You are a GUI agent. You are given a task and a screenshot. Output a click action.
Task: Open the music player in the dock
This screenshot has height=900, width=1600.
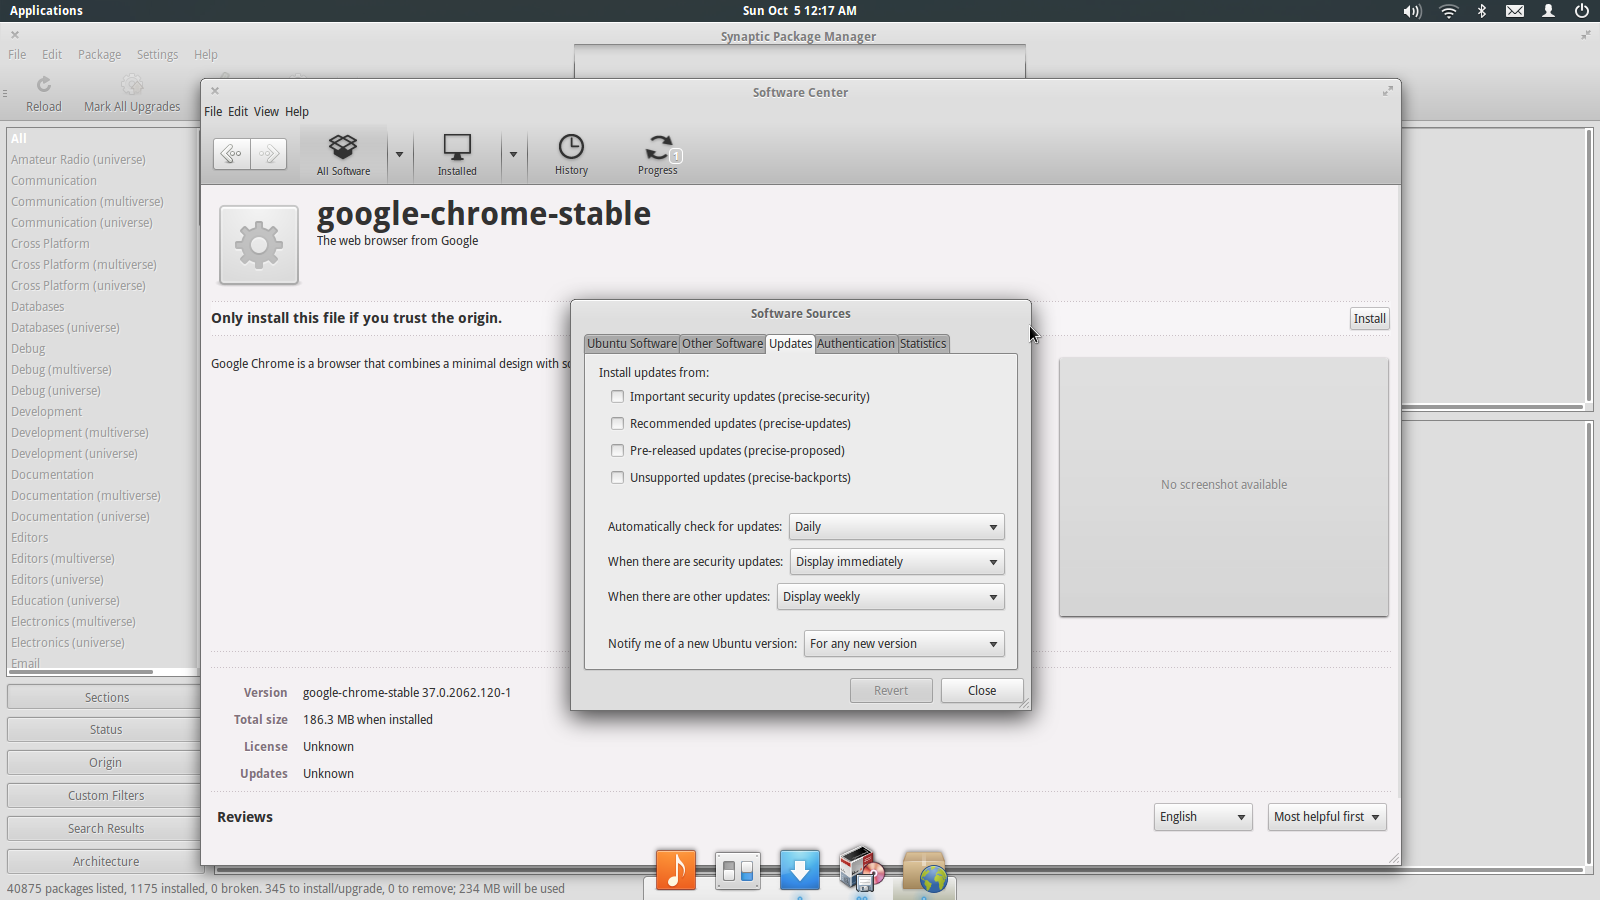click(x=676, y=869)
